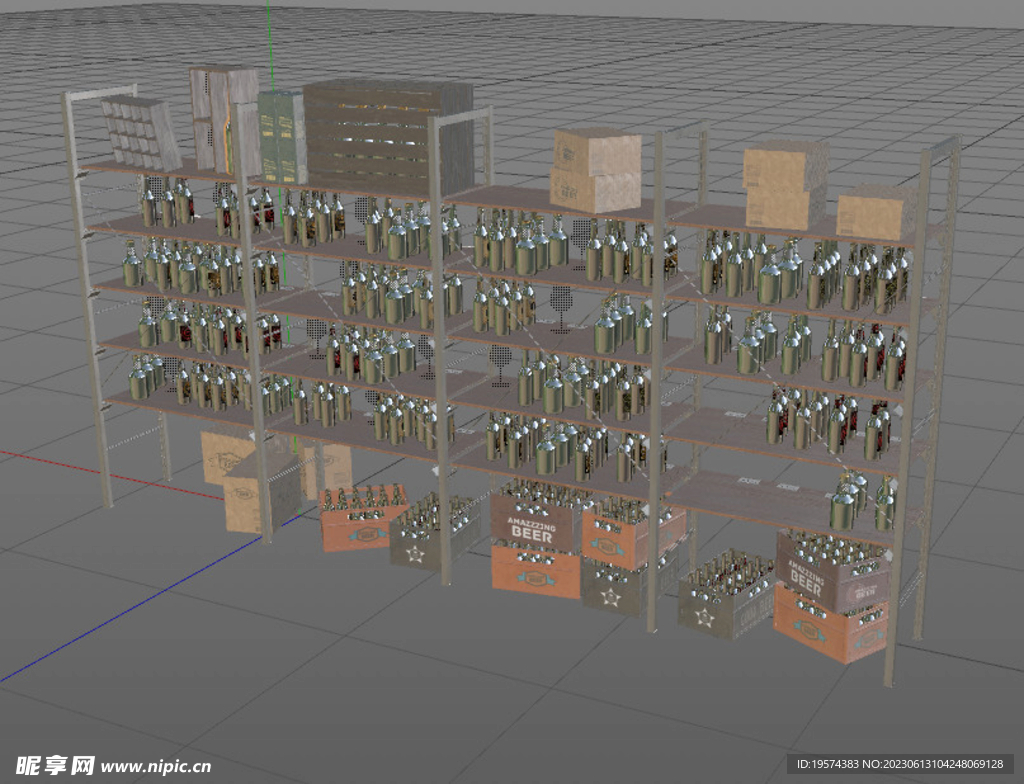Click the green Y-axis line in viewport
Screen dimensions: 1024x784
pyautogui.click(x=269, y=40)
